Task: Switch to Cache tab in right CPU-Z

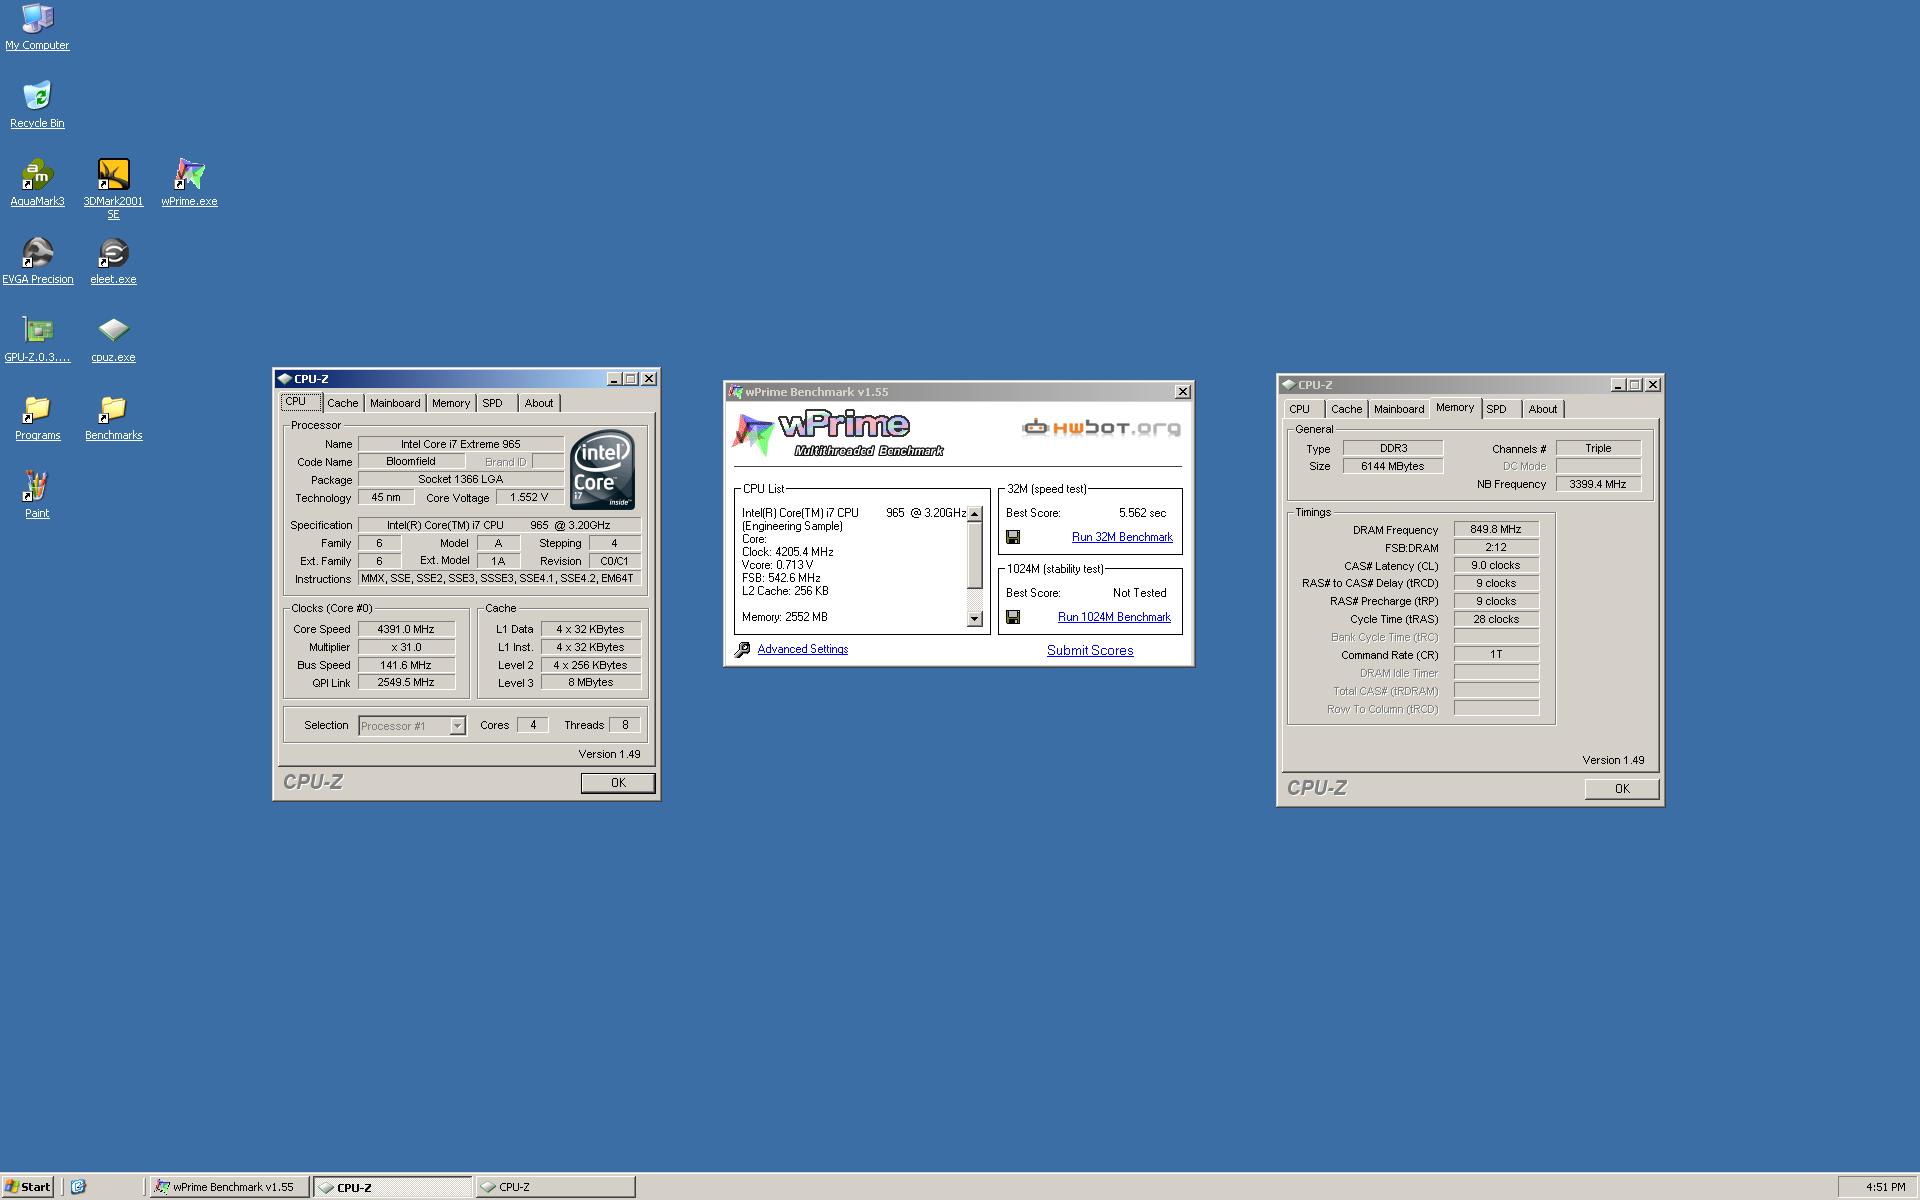Action: [x=1346, y=409]
